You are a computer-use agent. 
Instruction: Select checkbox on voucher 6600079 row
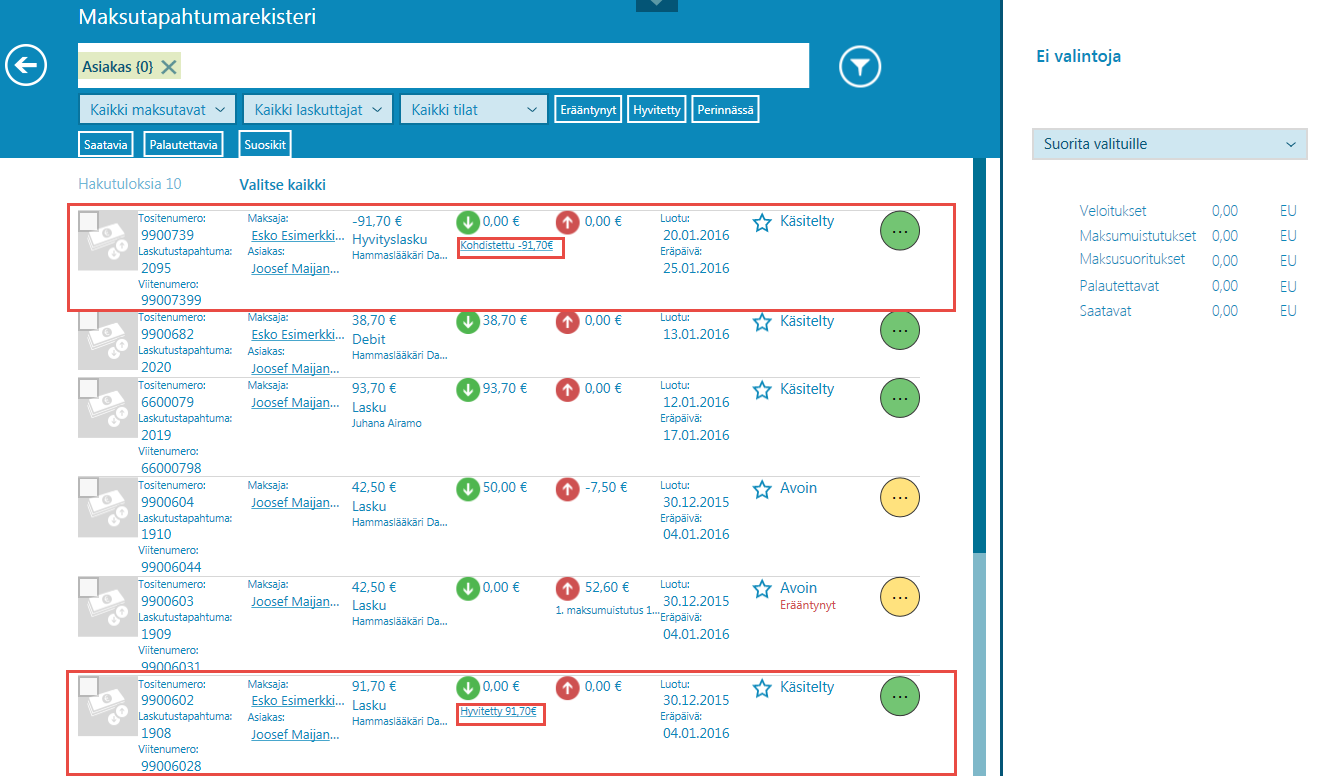click(88, 388)
